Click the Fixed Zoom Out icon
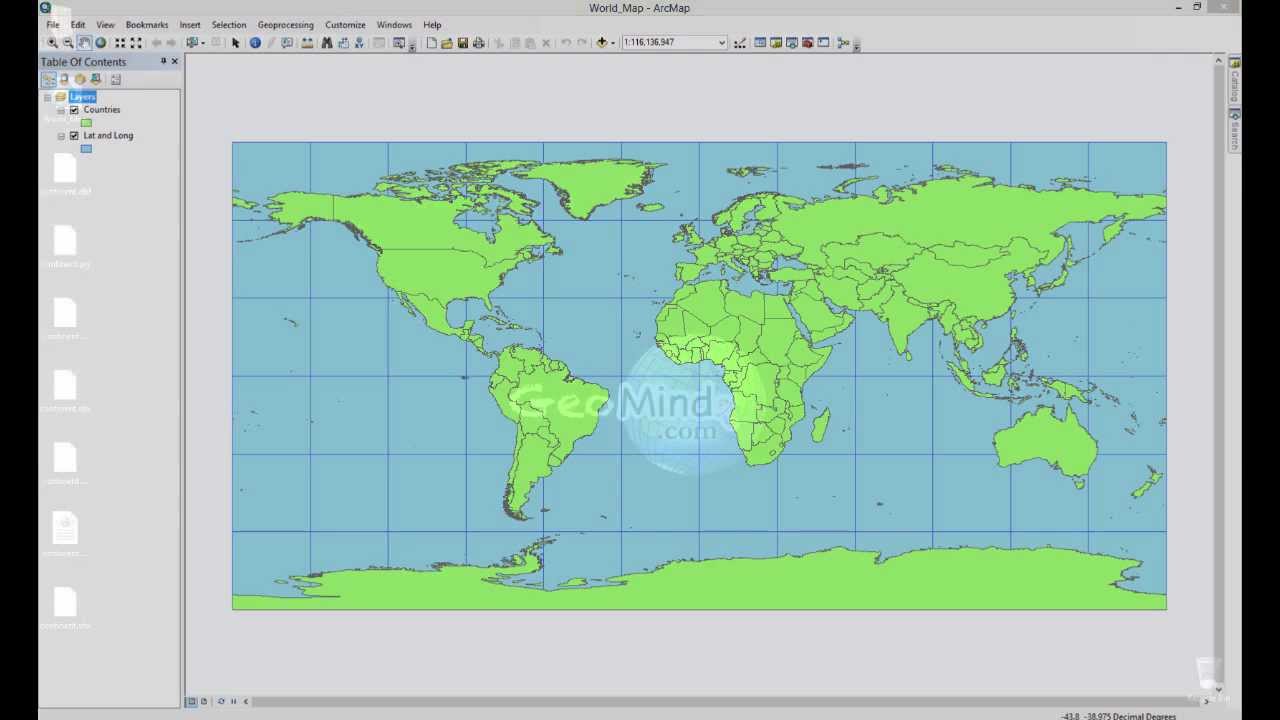Viewport: 1280px width, 720px height. pyautogui.click(x=136, y=42)
